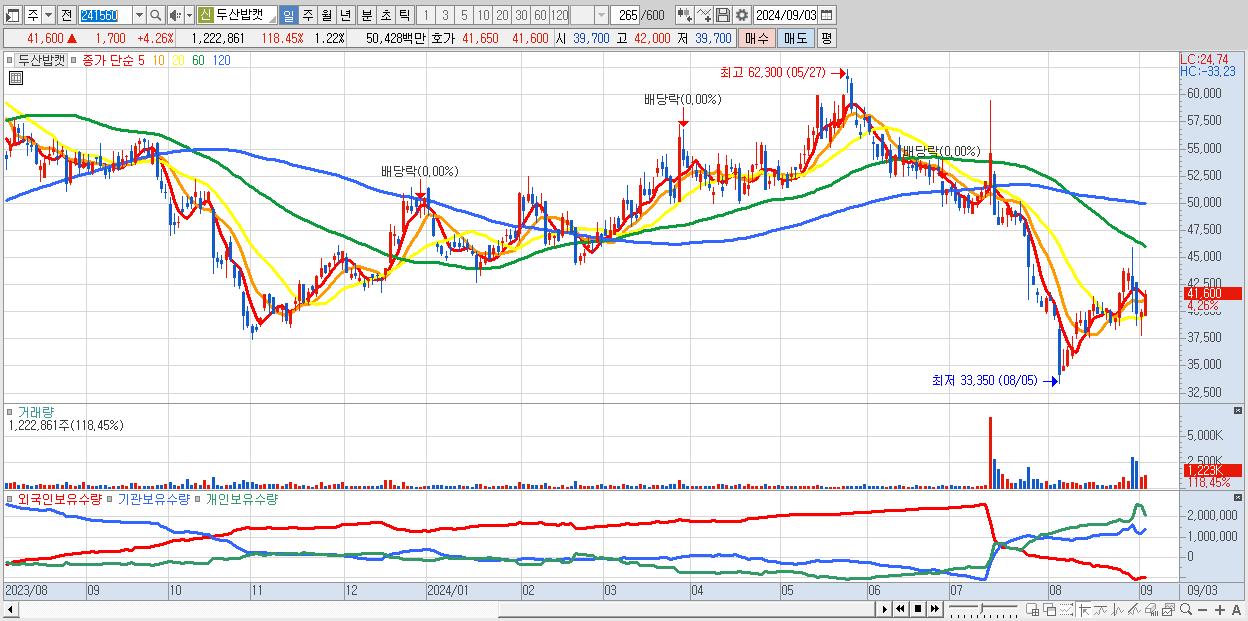Screen dimensions: 1248x621
Task: Click the minus zoom-out icon
Action: click(1203, 610)
